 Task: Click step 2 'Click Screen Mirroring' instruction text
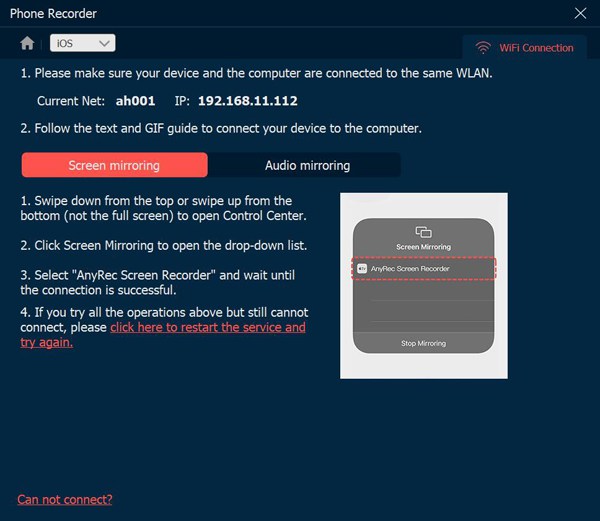coord(164,245)
